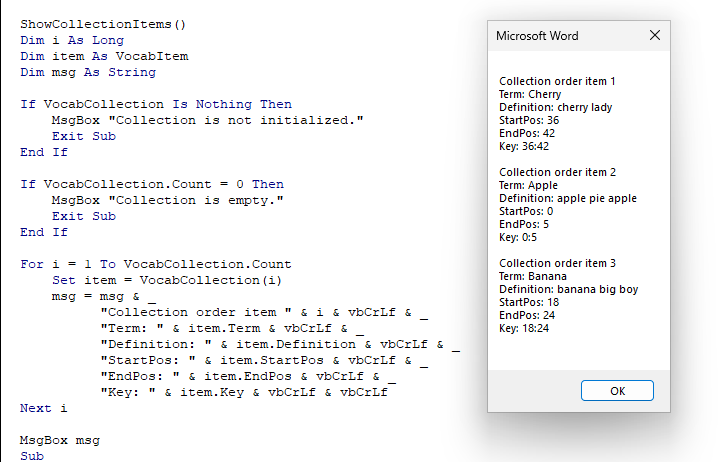Click the '"Collection order item "' code line
Screen dimensions: 722x462
coord(264,312)
